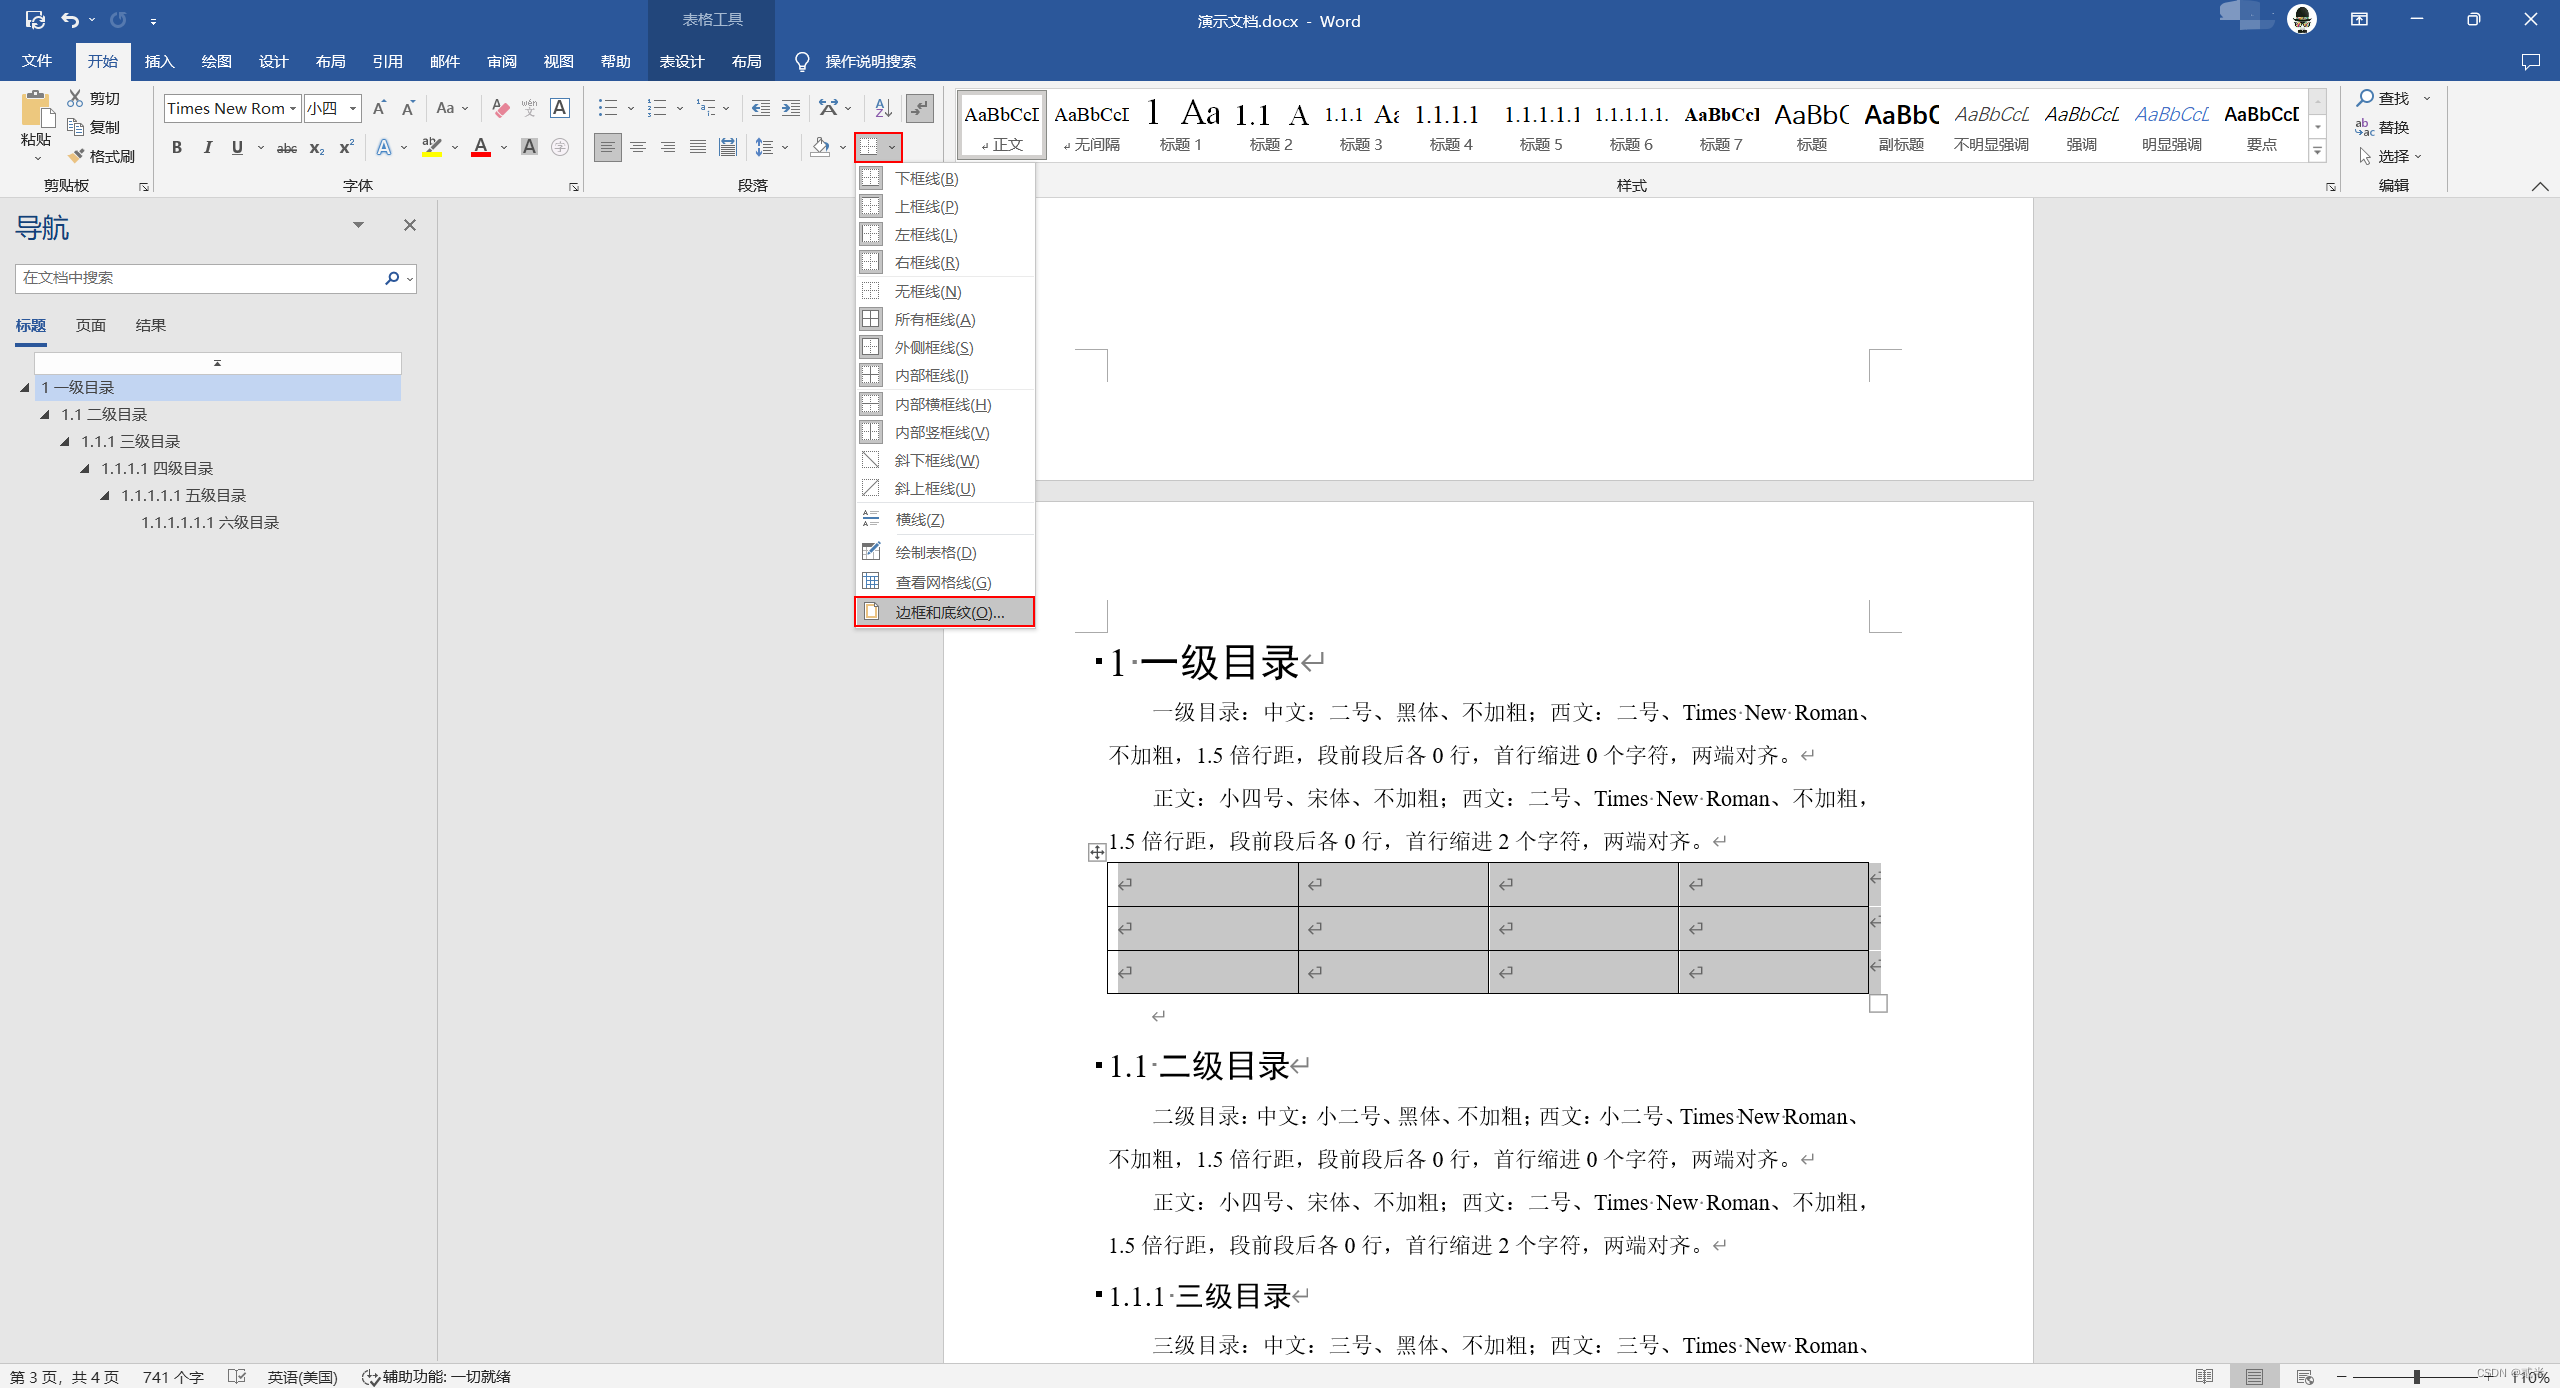Open the font size dropdown
The width and height of the screenshot is (2560, 1388).
coord(353,108)
